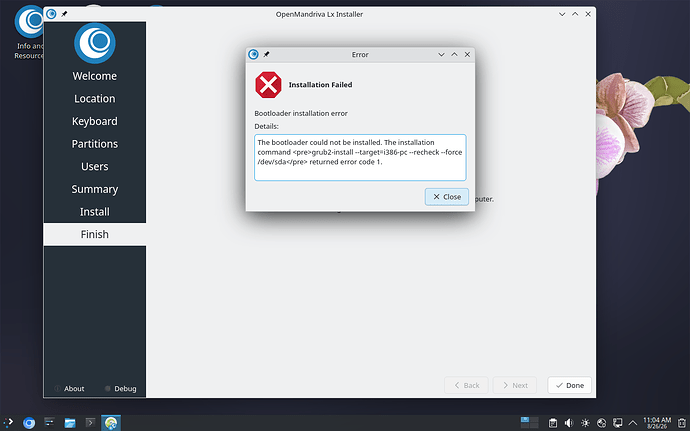Open the clipboard tray icon
Viewport: 690px width, 431px height.
point(553,423)
